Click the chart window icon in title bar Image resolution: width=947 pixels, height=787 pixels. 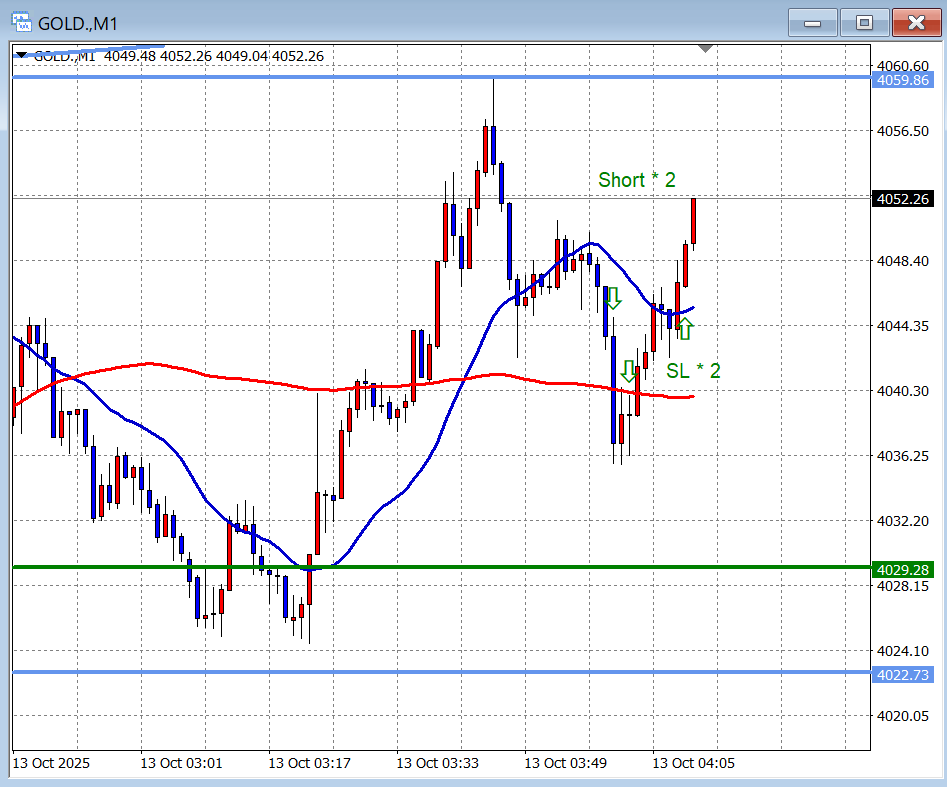point(20,21)
